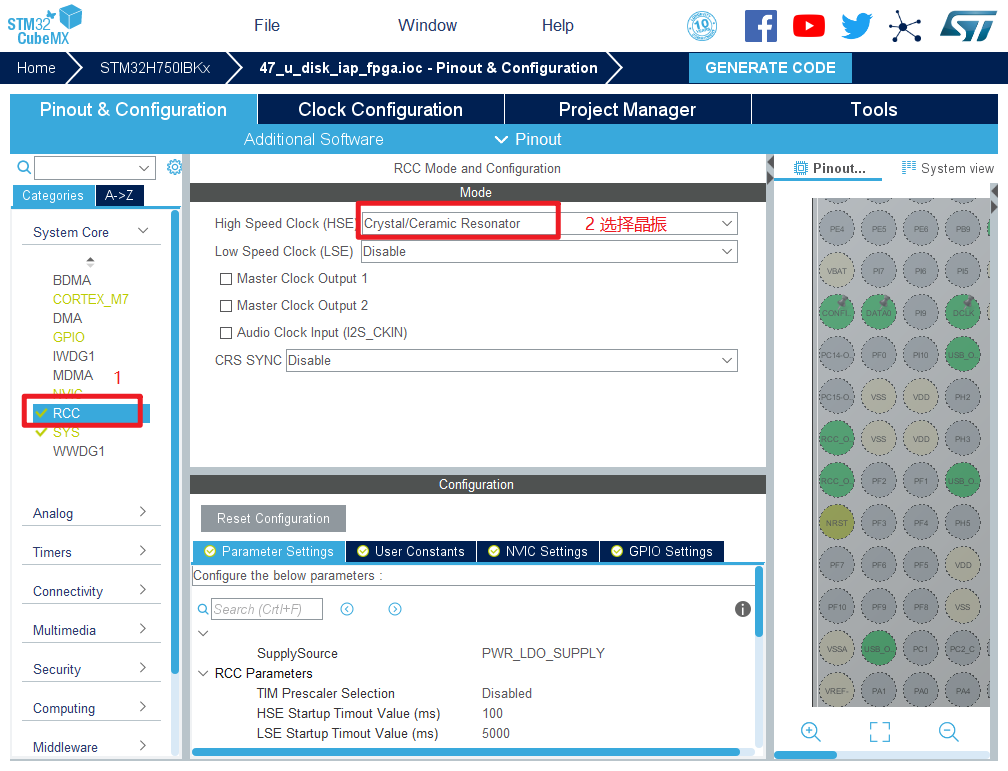Open the Twitter bird icon
This screenshot has height=771, width=1008.
click(856, 26)
